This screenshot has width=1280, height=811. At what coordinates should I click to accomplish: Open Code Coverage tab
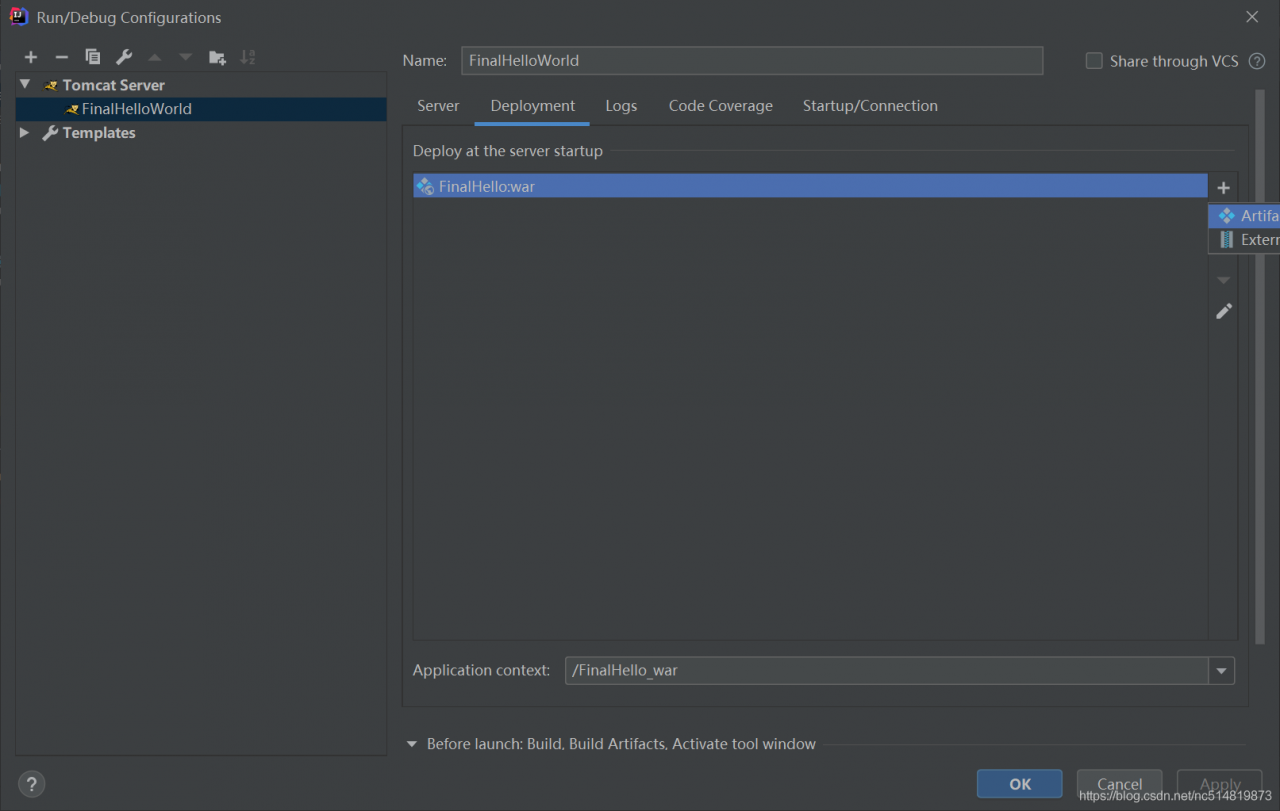pos(720,106)
